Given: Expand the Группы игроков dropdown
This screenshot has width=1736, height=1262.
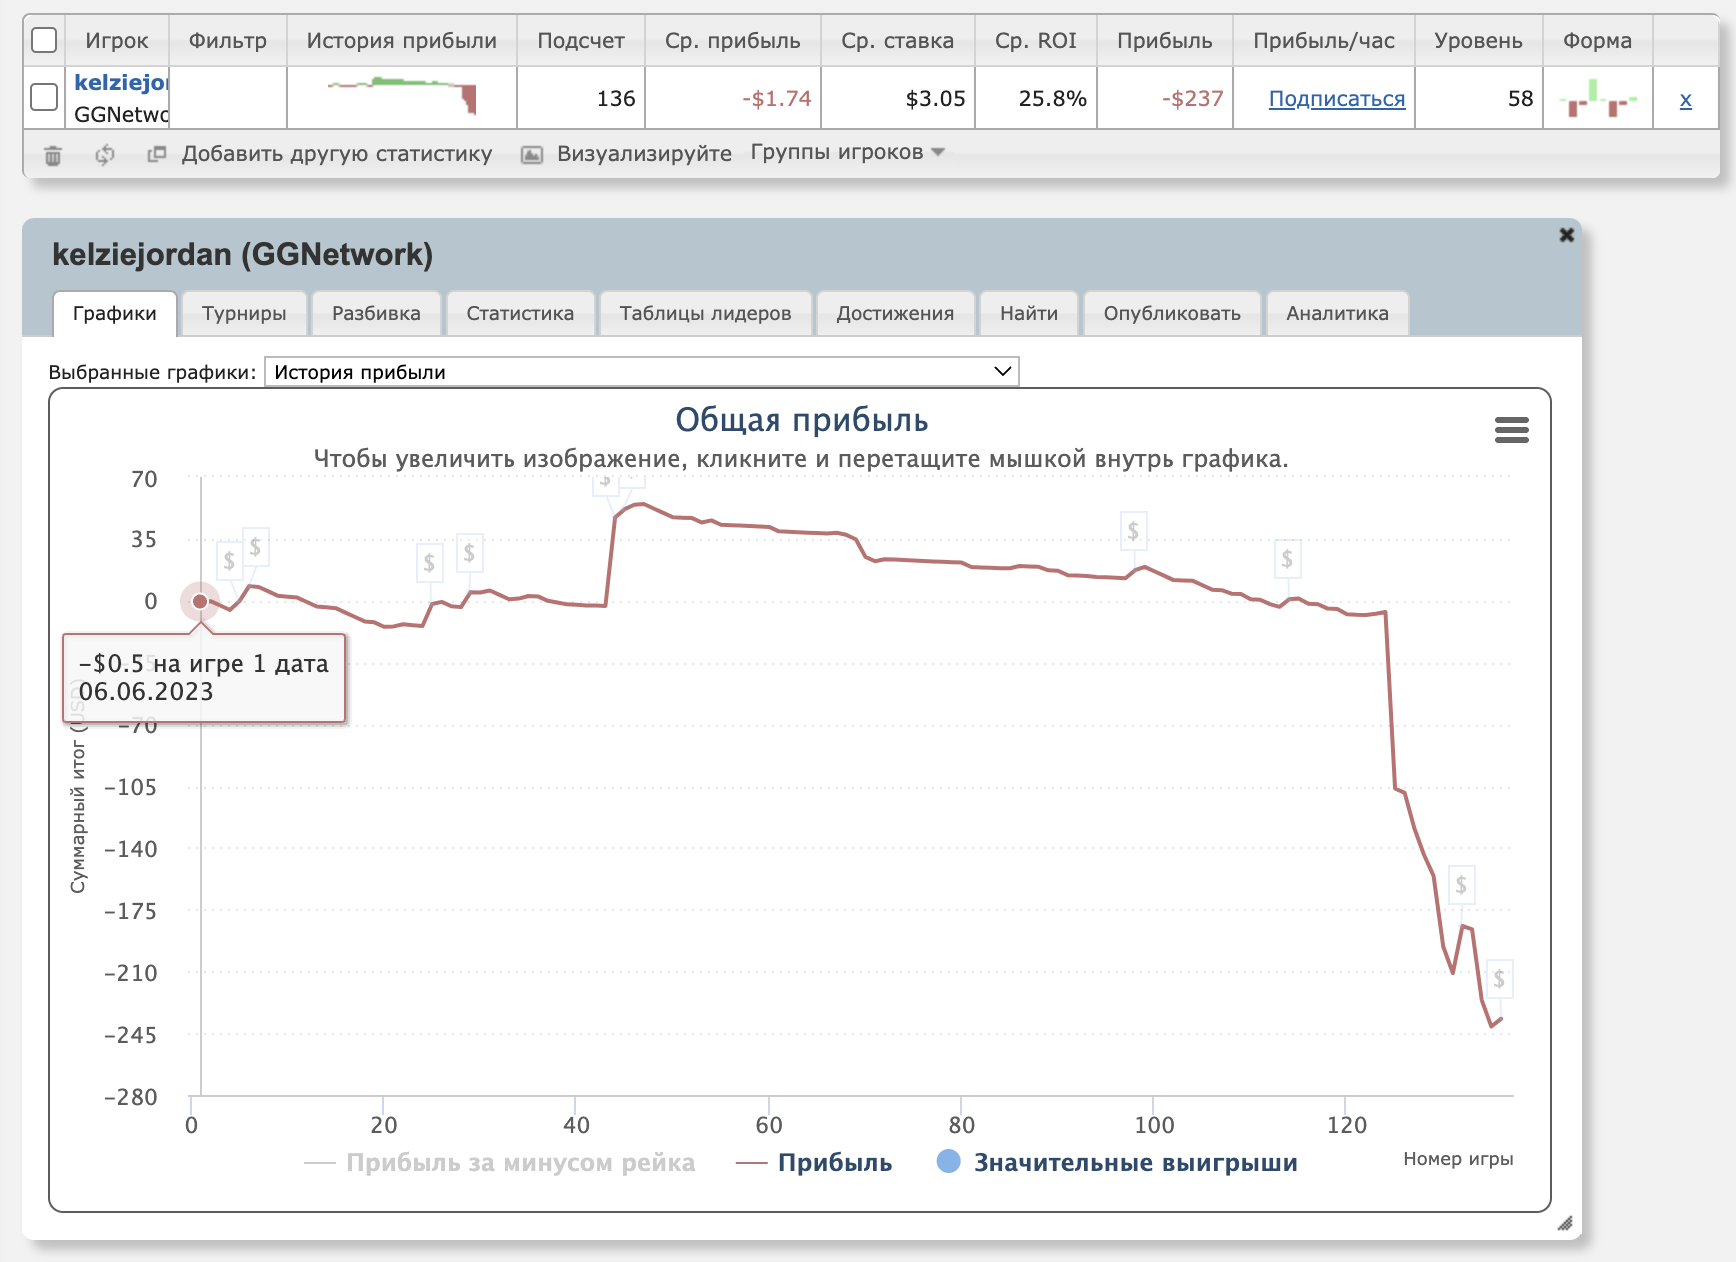Looking at the screenshot, I should (847, 153).
